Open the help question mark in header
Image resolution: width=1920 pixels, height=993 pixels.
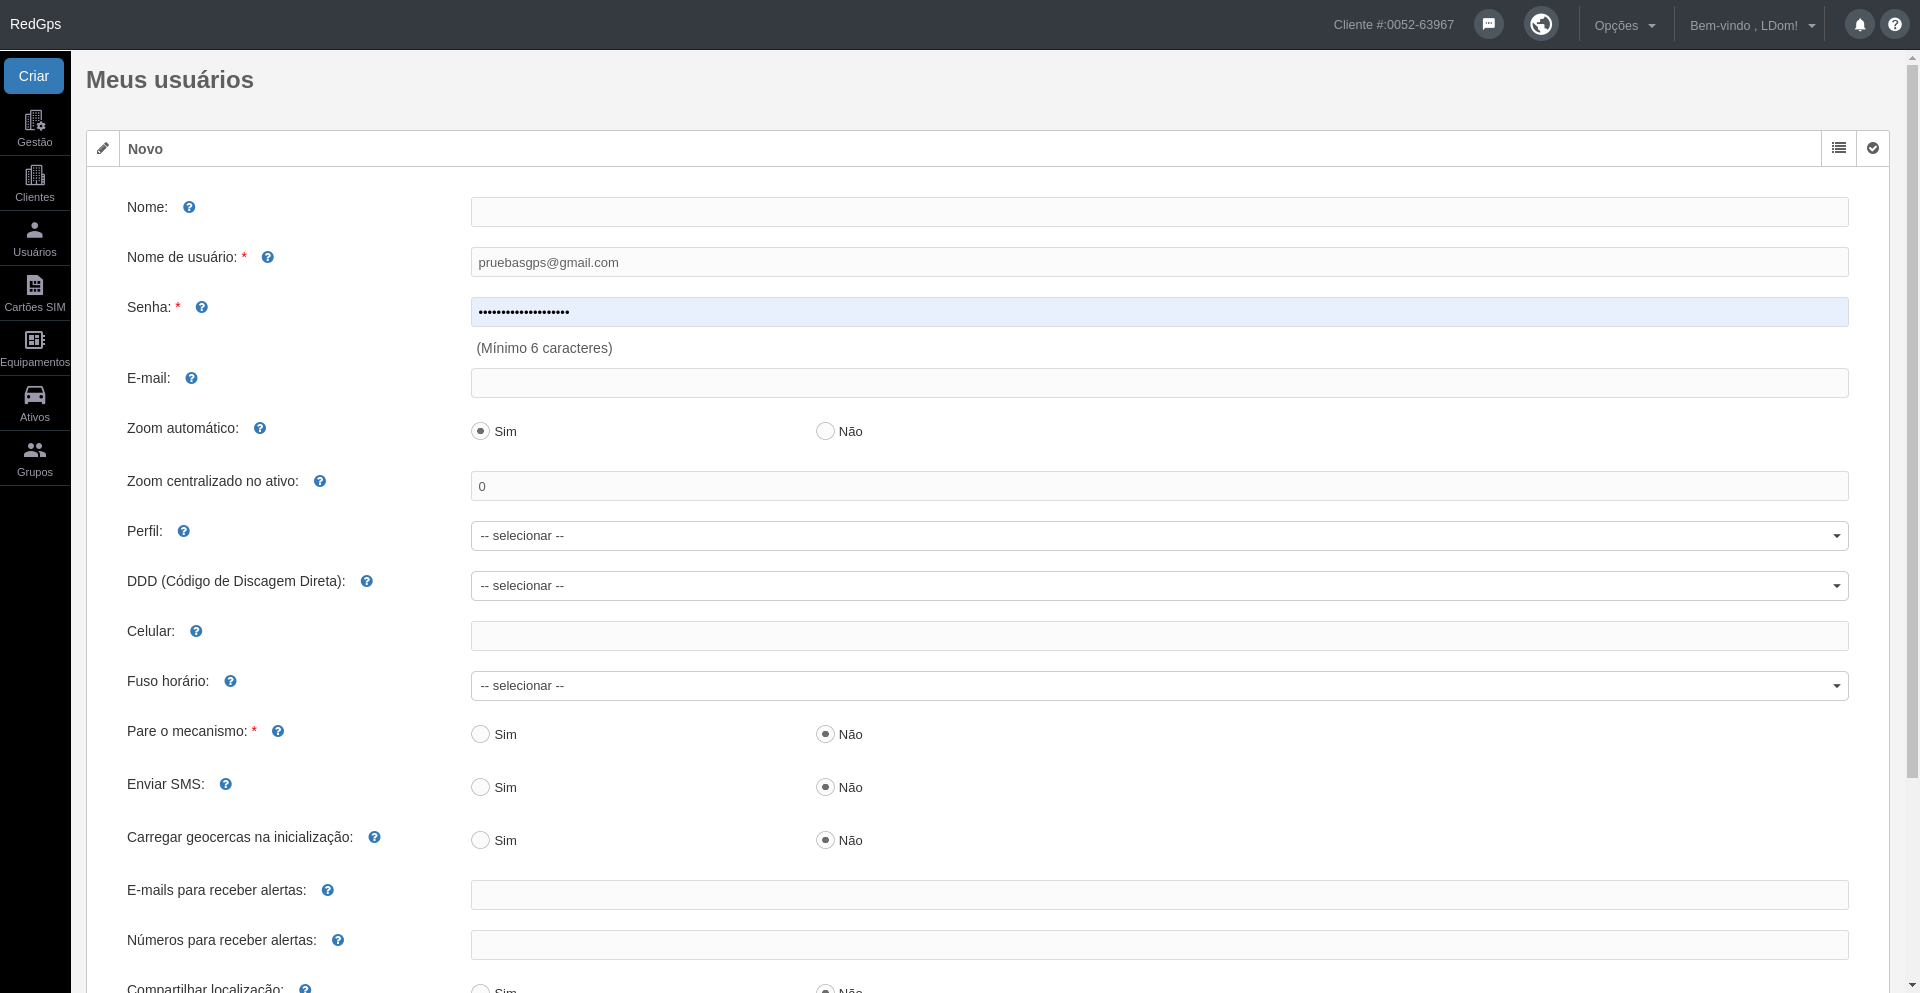coord(1895,25)
